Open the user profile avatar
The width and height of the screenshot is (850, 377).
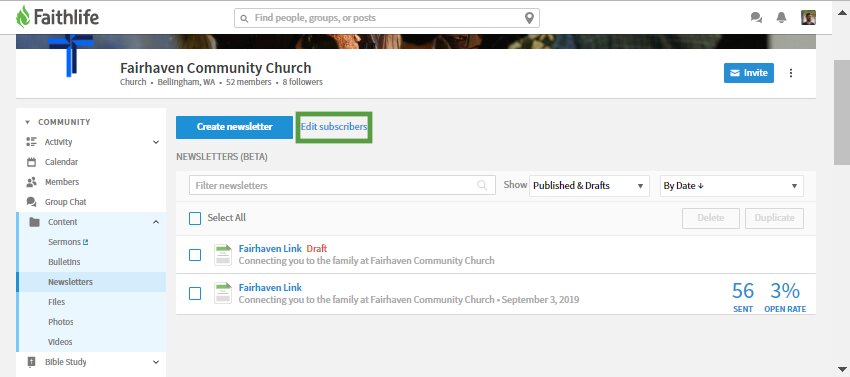[x=808, y=18]
